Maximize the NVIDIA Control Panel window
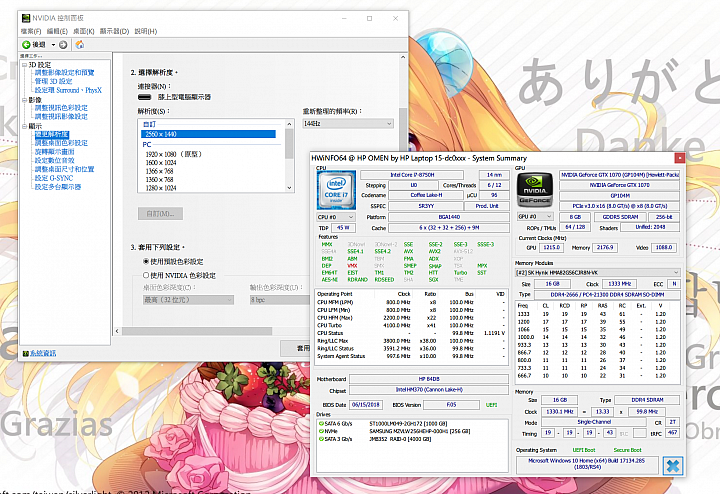720x494 pixels. click(369, 18)
